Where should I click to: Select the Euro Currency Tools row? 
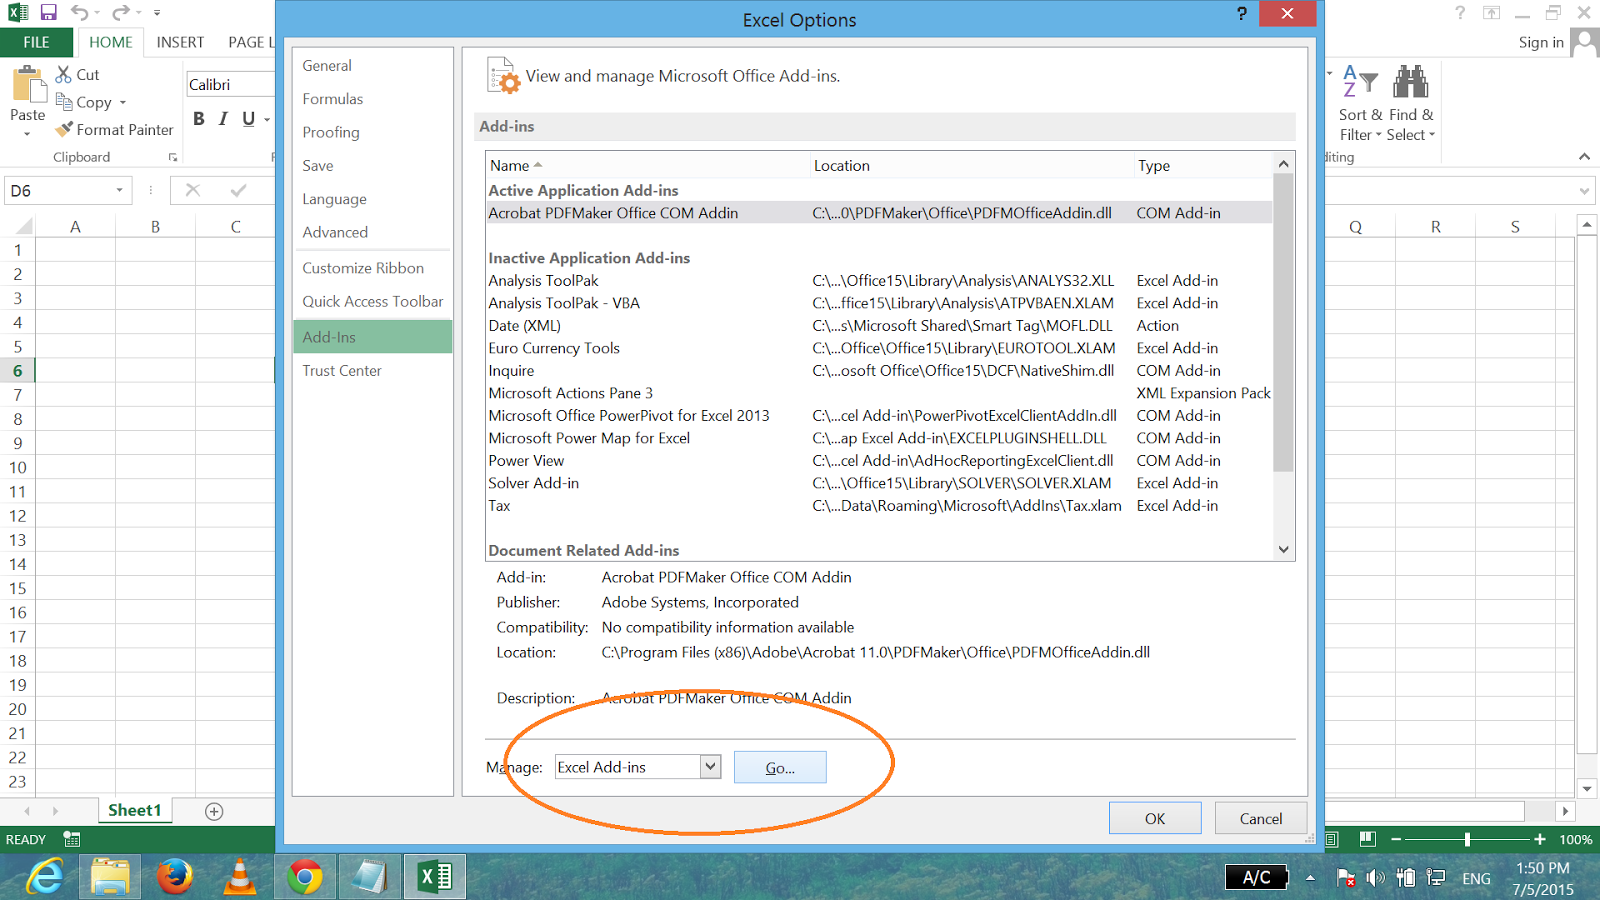click(879, 348)
